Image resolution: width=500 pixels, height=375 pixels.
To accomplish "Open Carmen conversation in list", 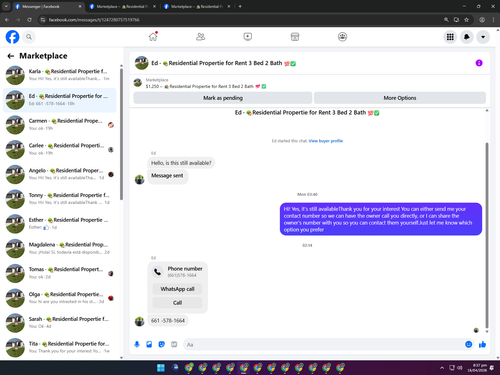I will (60, 125).
